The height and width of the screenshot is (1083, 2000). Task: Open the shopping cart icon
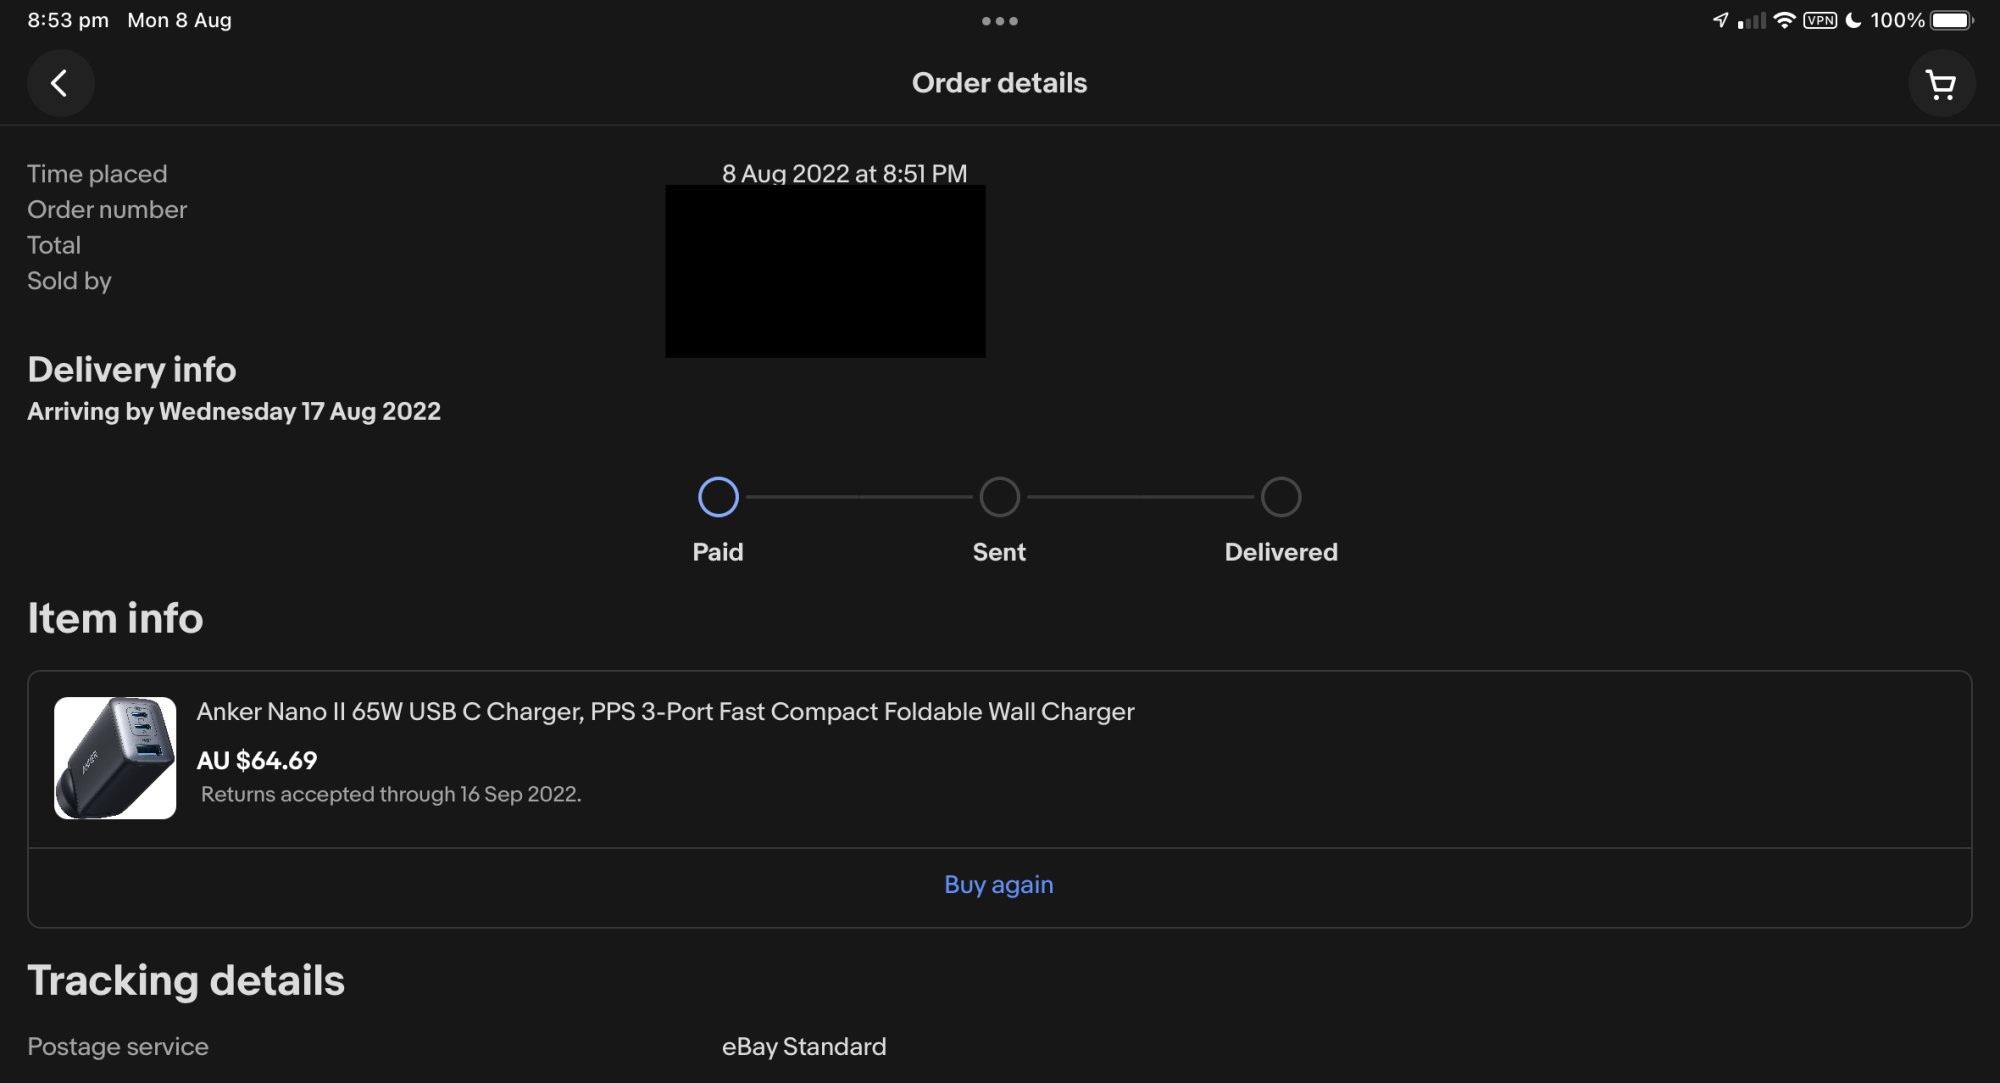click(x=1941, y=84)
